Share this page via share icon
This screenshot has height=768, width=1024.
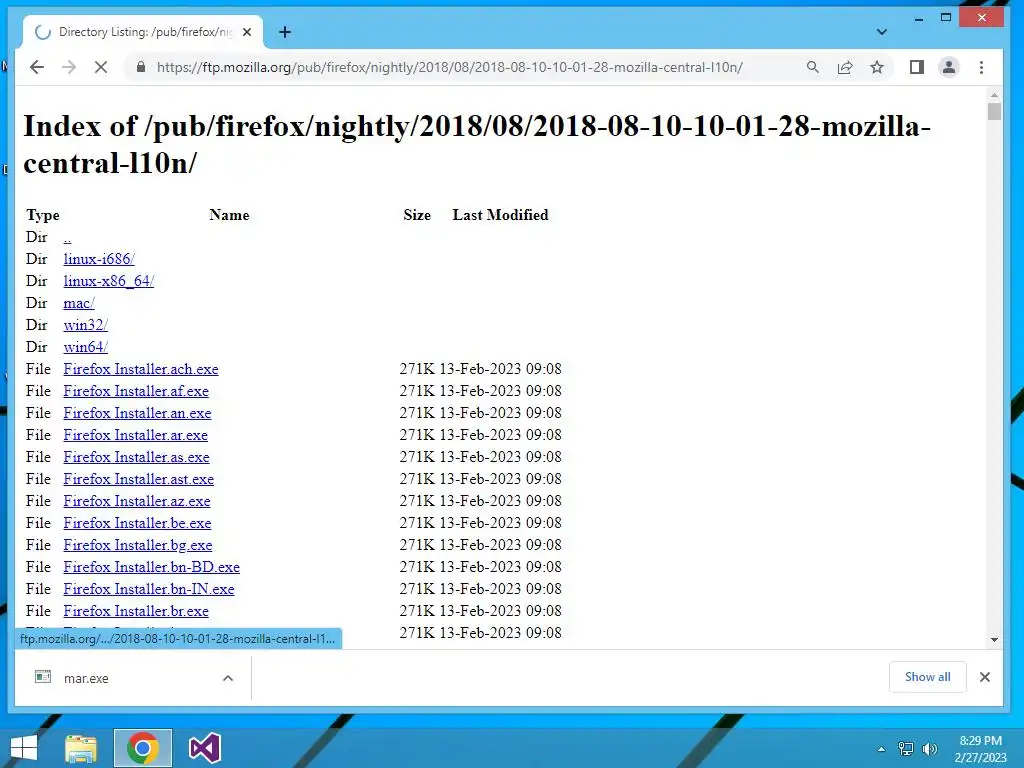845,67
